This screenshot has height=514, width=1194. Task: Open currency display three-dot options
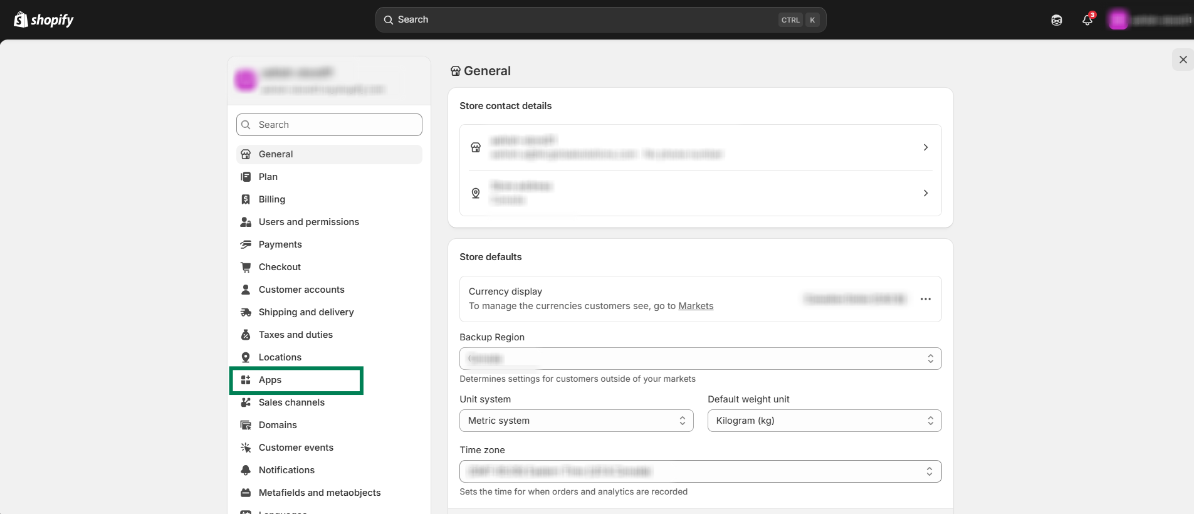point(926,299)
